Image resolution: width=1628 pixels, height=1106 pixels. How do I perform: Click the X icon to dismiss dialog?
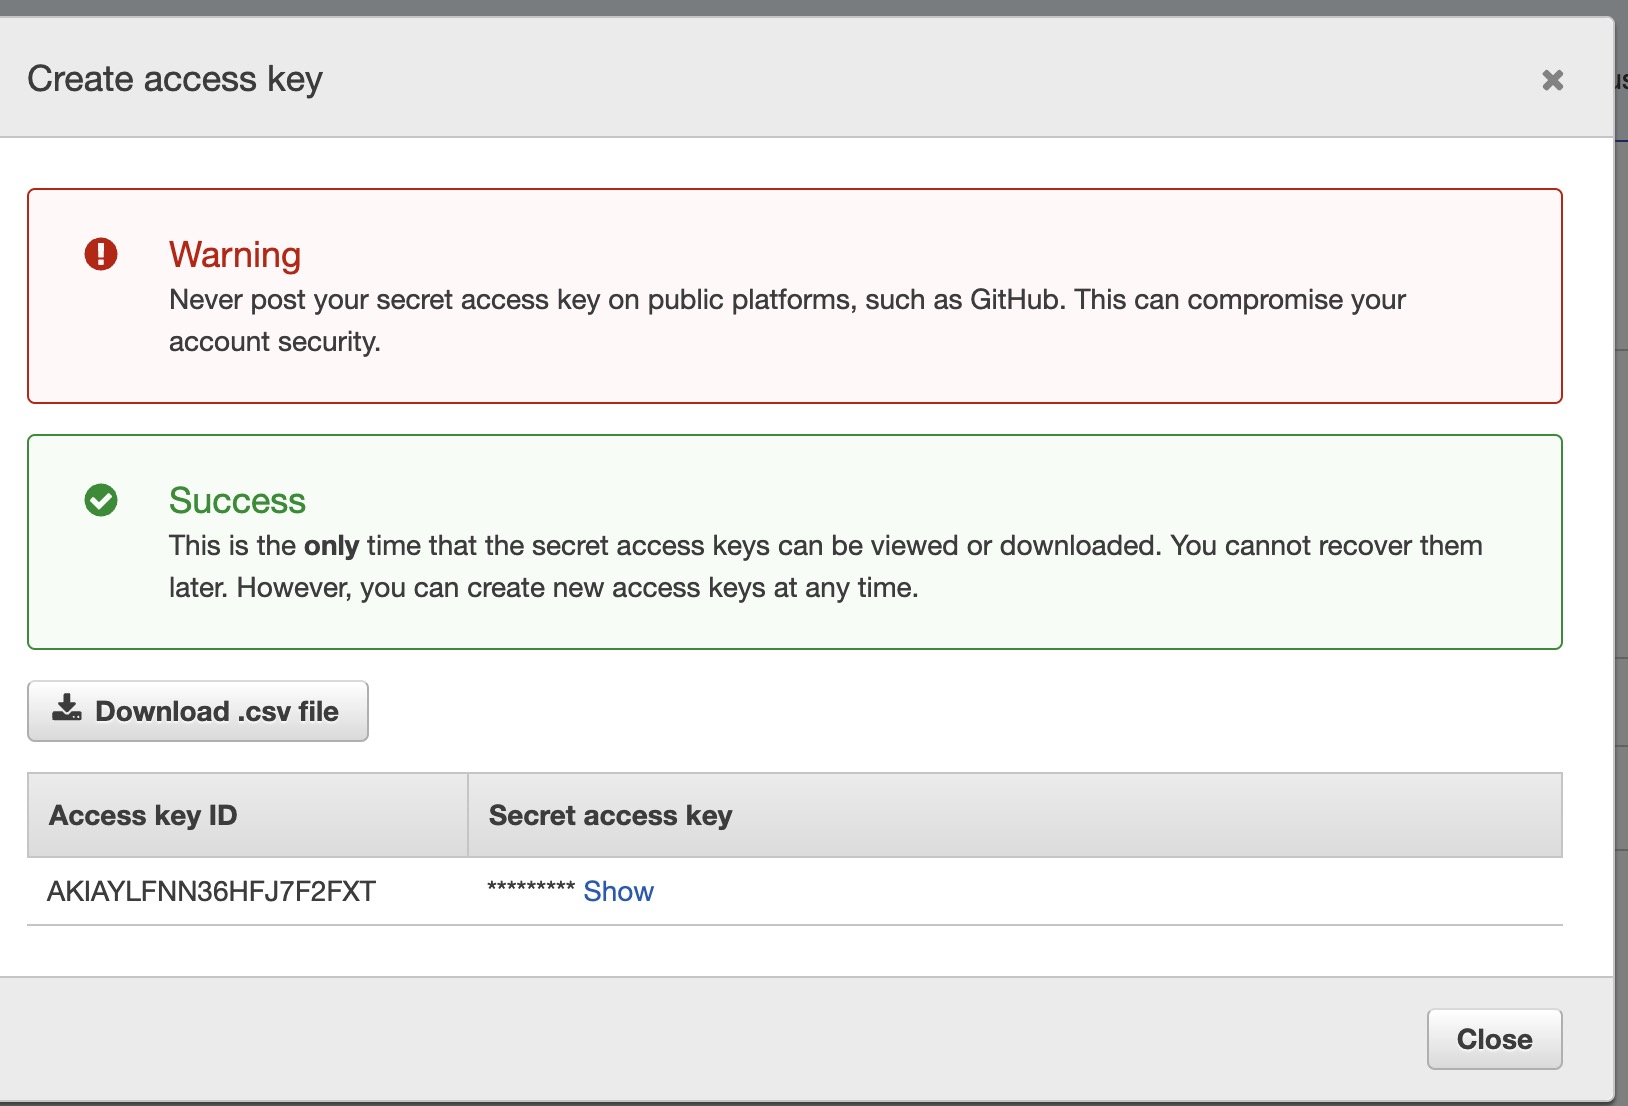click(1552, 80)
